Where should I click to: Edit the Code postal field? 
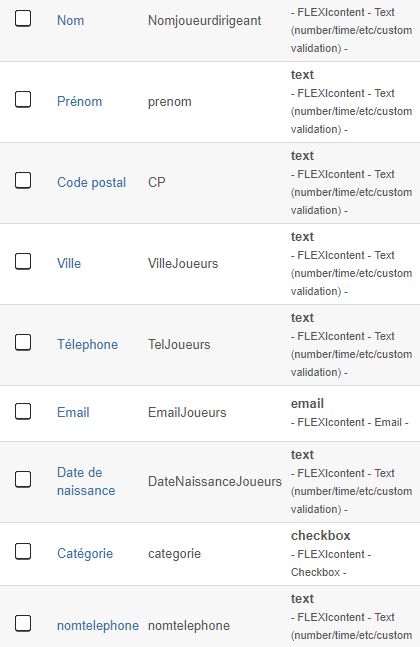tap(91, 182)
